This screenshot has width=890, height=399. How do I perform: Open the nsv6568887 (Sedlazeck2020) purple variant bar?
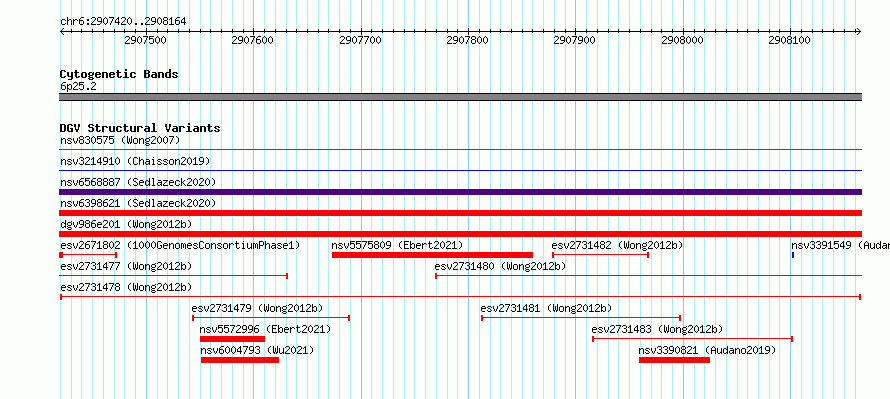[x=461, y=192]
